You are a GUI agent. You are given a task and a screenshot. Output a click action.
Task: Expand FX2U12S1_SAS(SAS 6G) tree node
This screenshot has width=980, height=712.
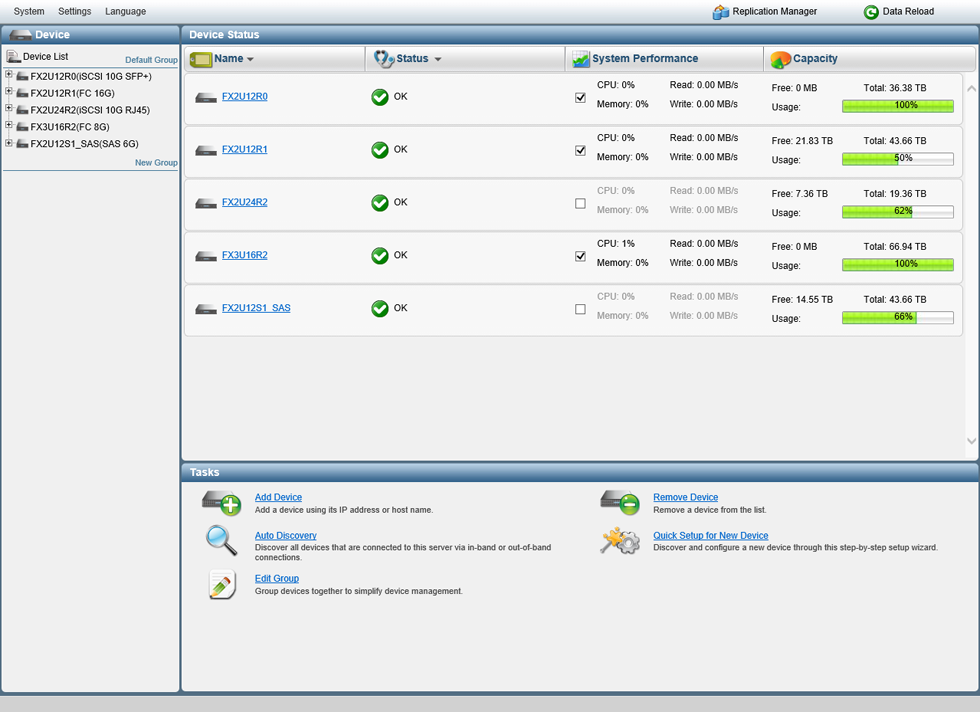click(9, 143)
